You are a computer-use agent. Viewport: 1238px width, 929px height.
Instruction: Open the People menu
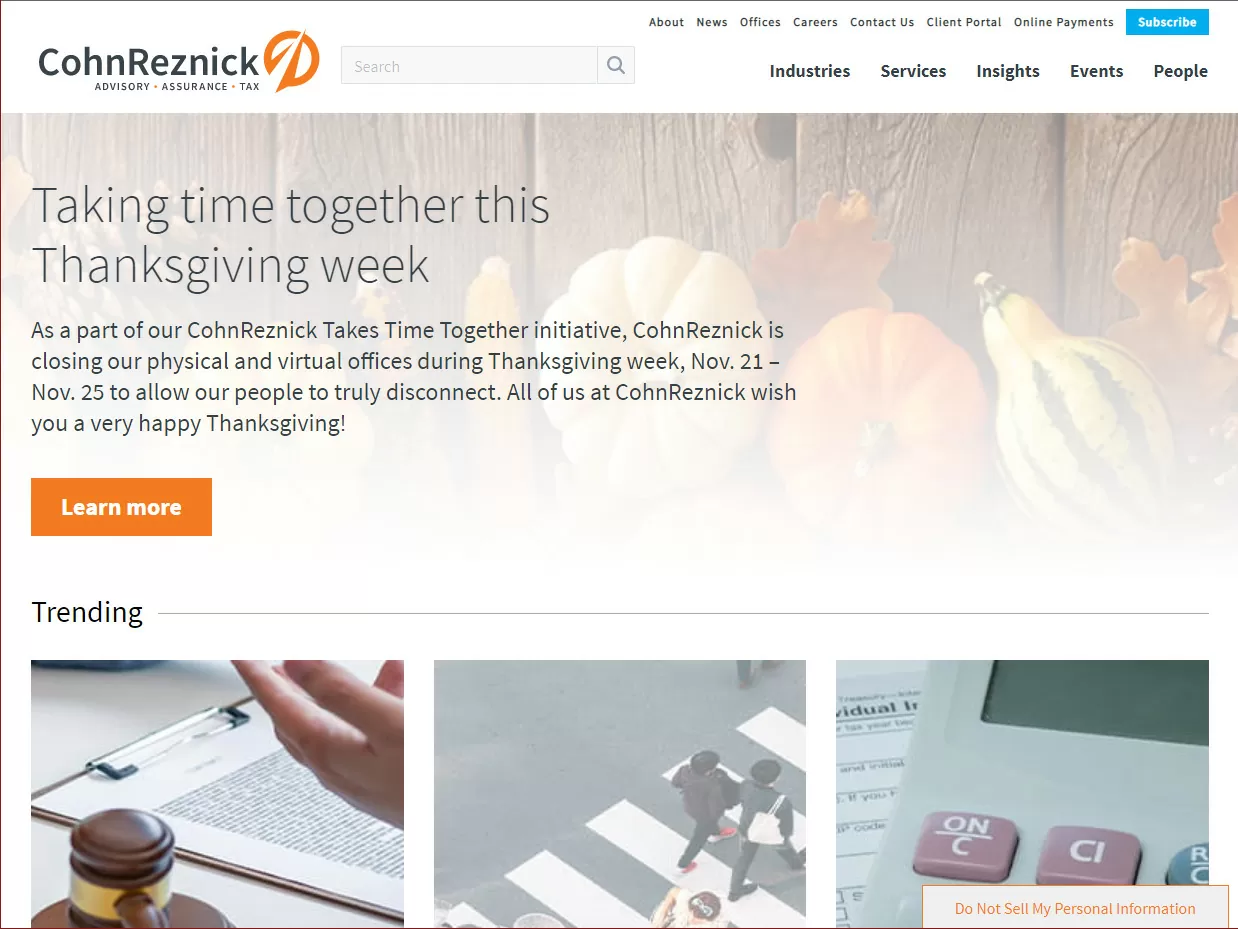click(1180, 71)
